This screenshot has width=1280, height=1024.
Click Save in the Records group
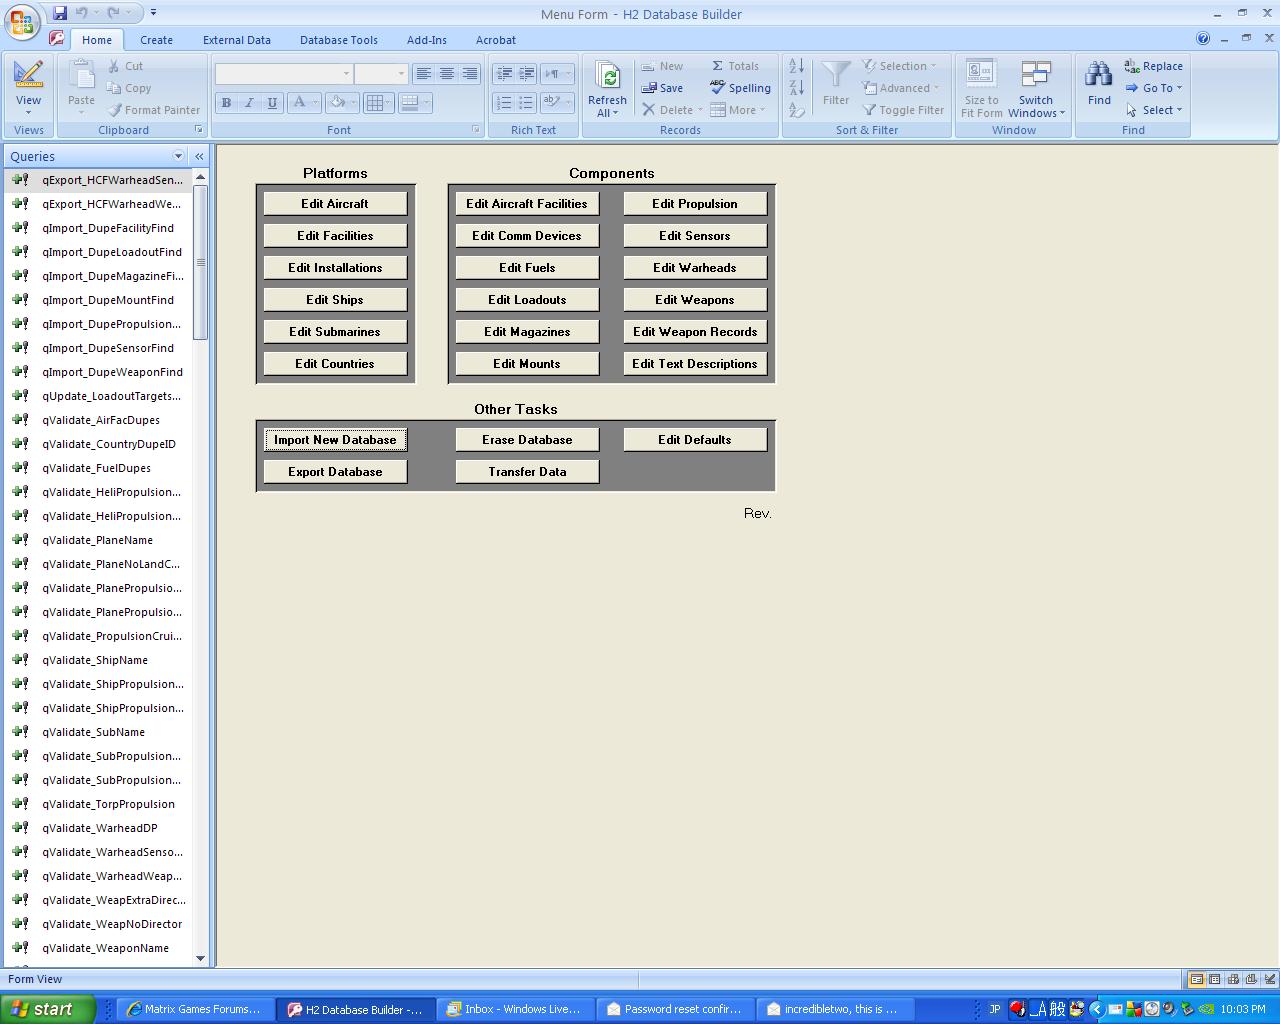pyautogui.click(x=662, y=88)
